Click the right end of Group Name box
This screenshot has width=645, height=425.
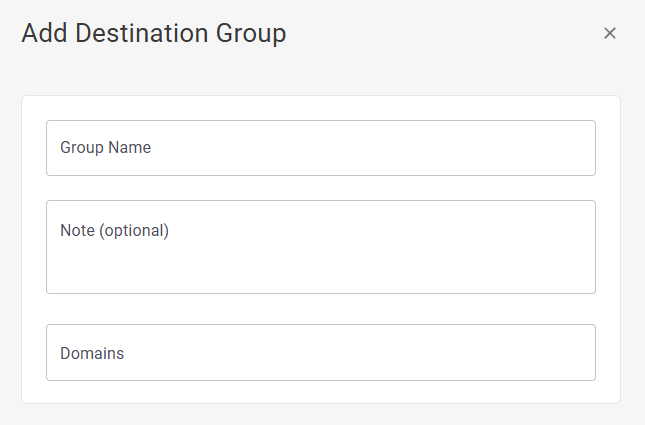pyautogui.click(x=570, y=148)
